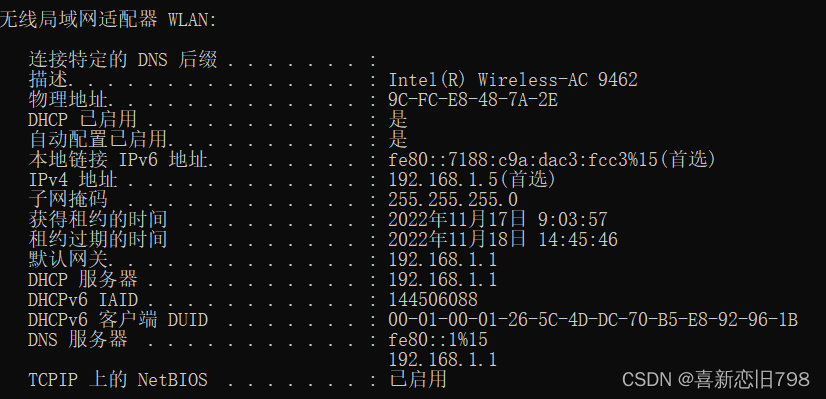Click the DHCP 服务器 label
This screenshot has height=399, width=826.
coord(82,280)
